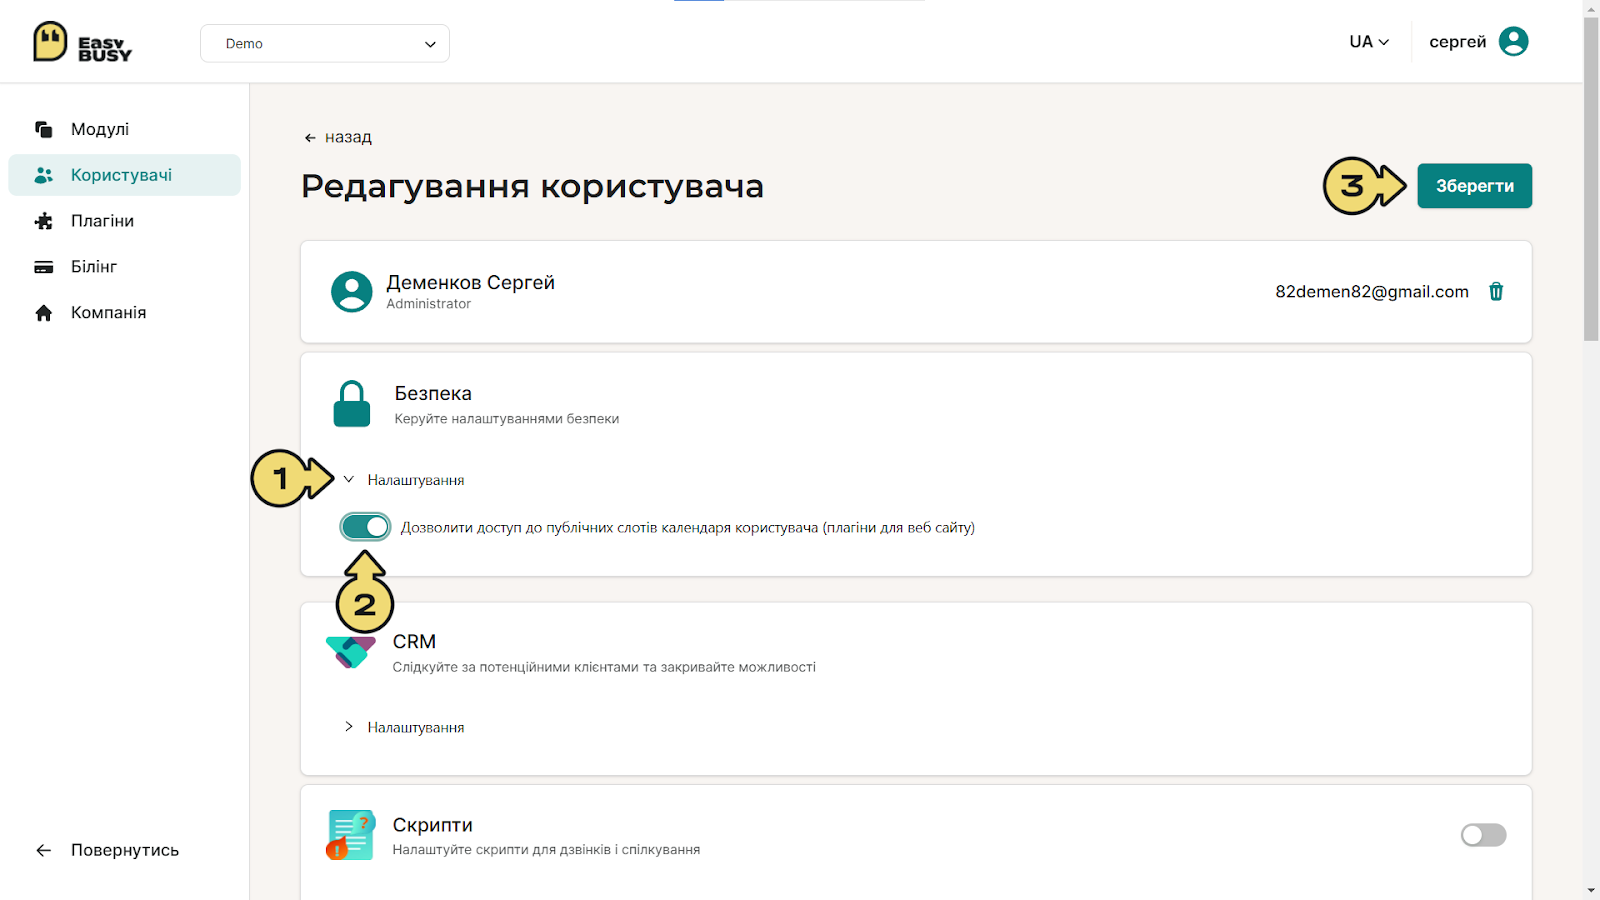Click the Модулі sidebar icon

tap(43, 129)
